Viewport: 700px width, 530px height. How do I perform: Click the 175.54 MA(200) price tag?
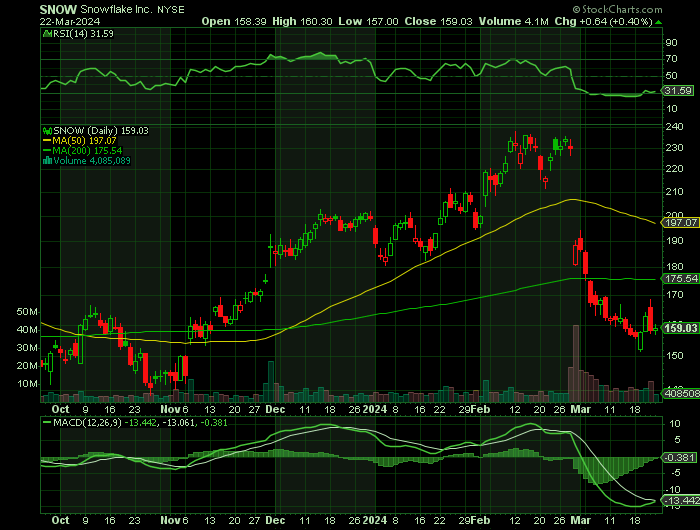click(x=680, y=279)
